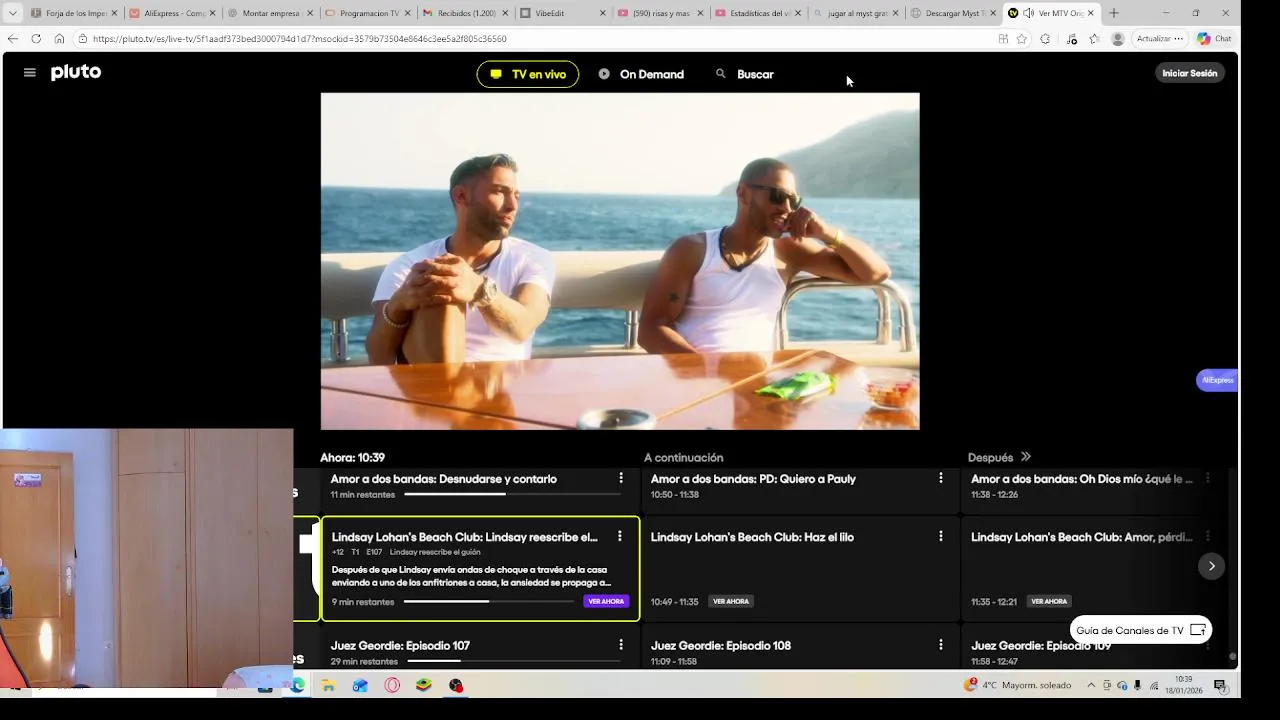Click the Actualizar browser button
This screenshot has height=720, width=1280.
(x=1159, y=39)
